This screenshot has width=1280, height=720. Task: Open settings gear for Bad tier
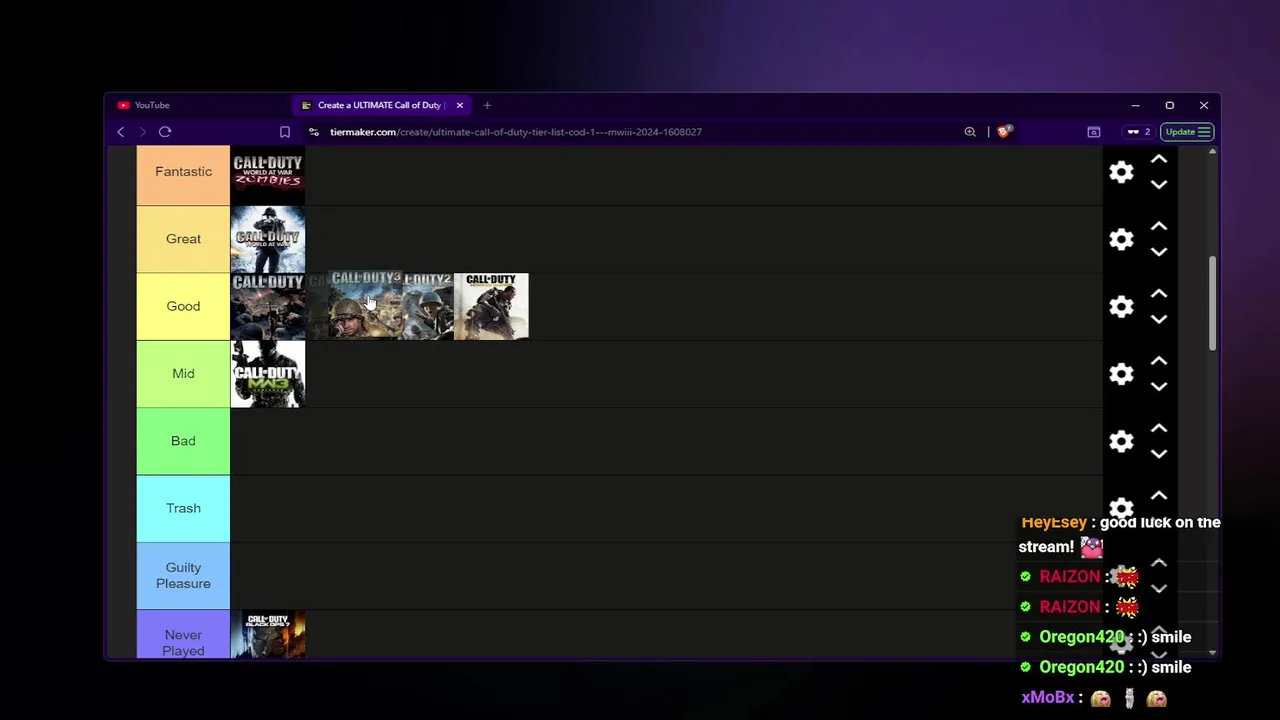(1121, 441)
